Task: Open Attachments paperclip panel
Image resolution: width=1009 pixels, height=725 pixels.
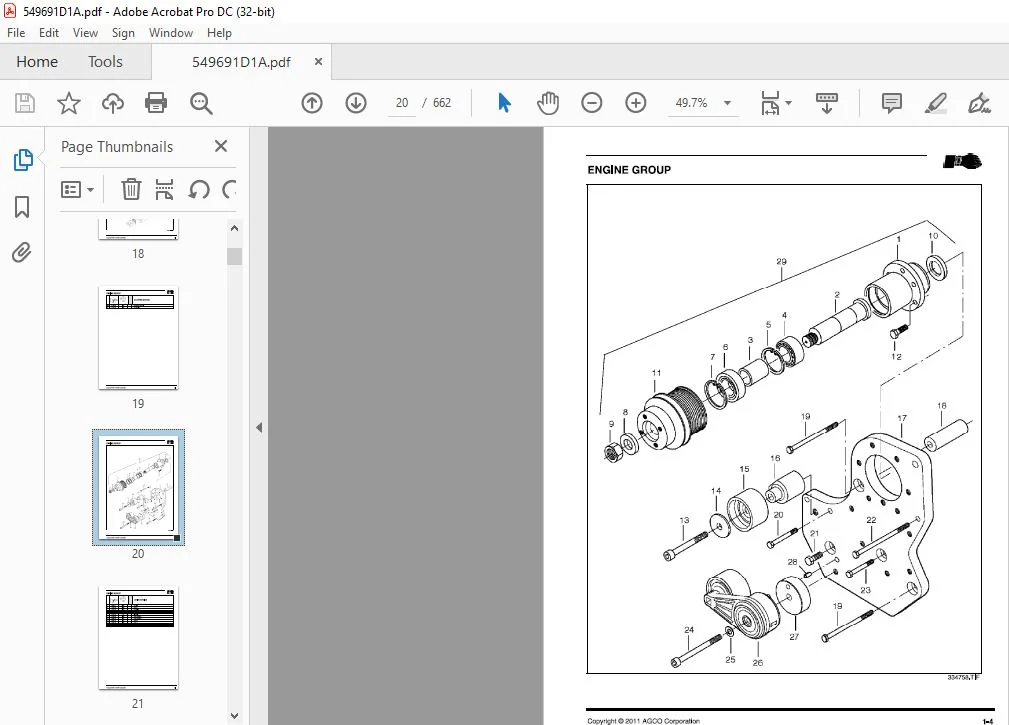Action: pos(22,253)
